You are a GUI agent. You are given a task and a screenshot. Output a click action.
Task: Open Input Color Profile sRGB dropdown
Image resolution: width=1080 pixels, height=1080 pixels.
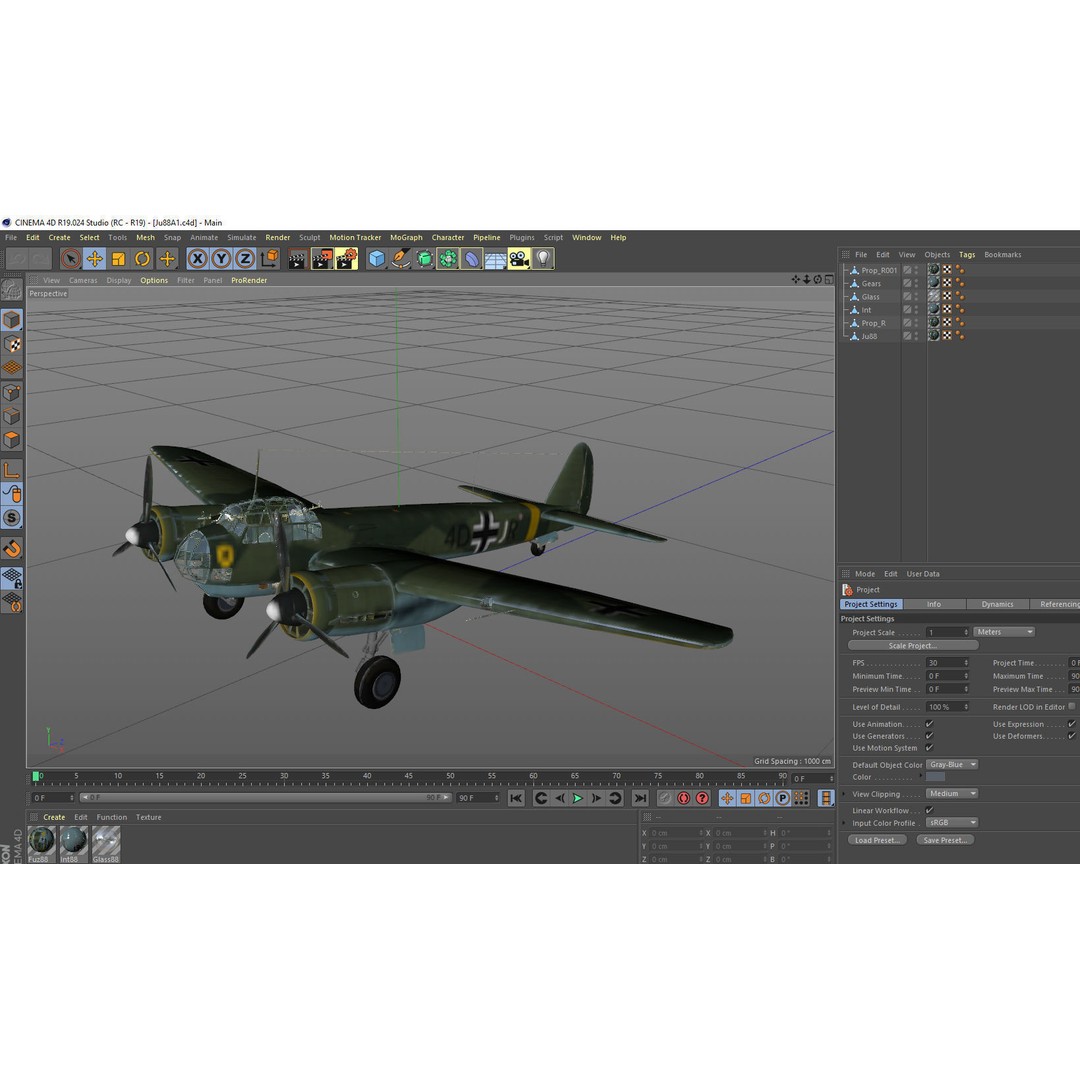pyautogui.click(x=952, y=822)
